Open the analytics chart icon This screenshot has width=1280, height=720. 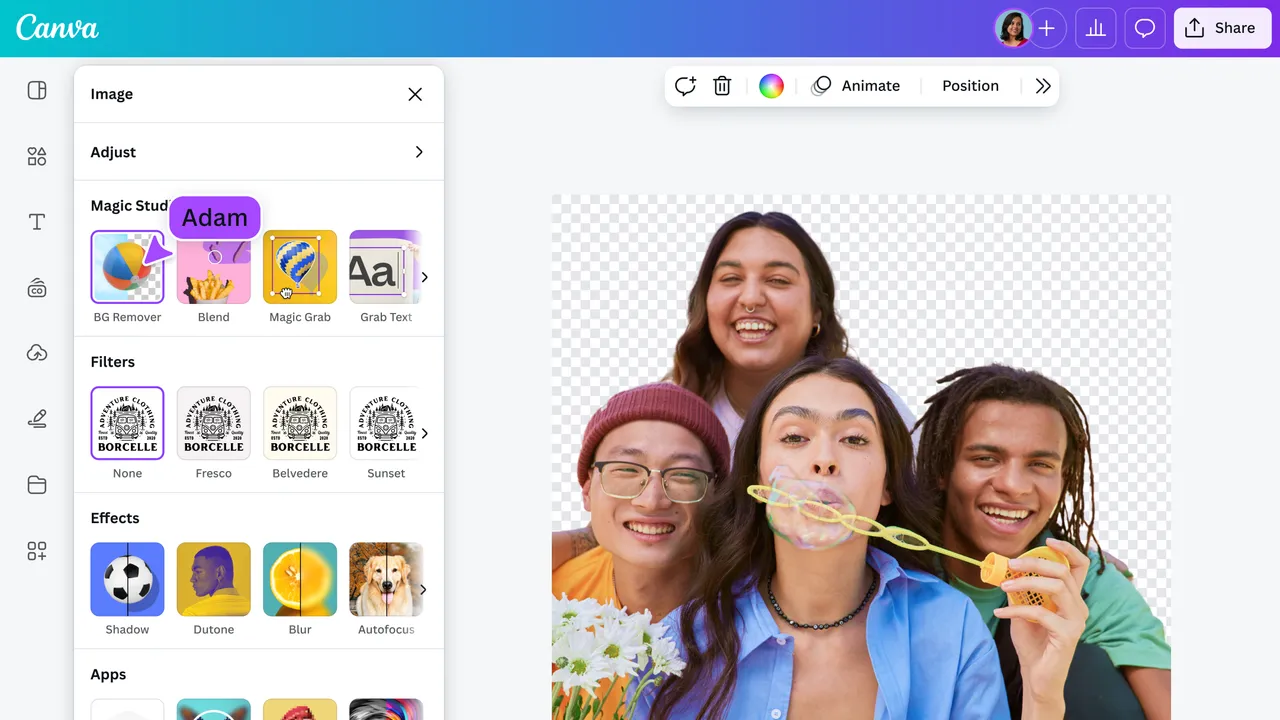click(x=1096, y=28)
